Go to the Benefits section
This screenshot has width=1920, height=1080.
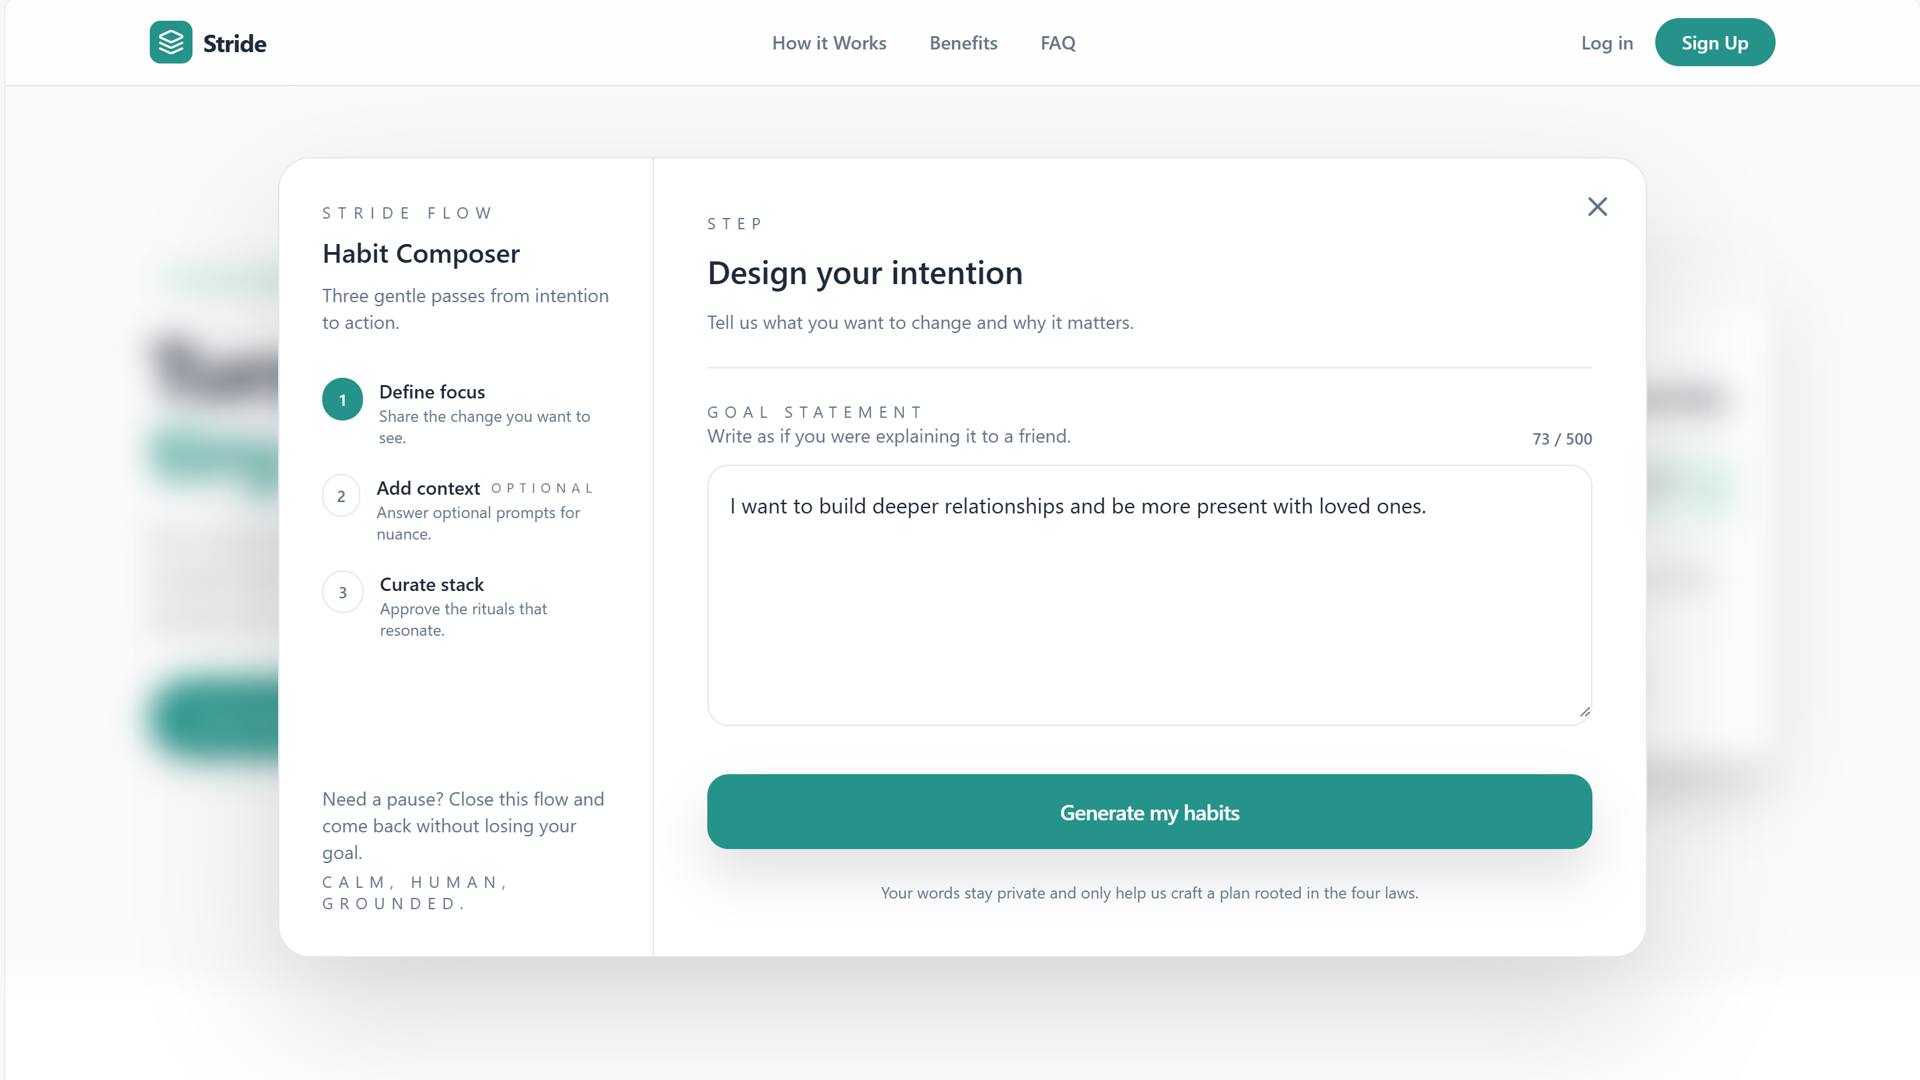tap(963, 43)
